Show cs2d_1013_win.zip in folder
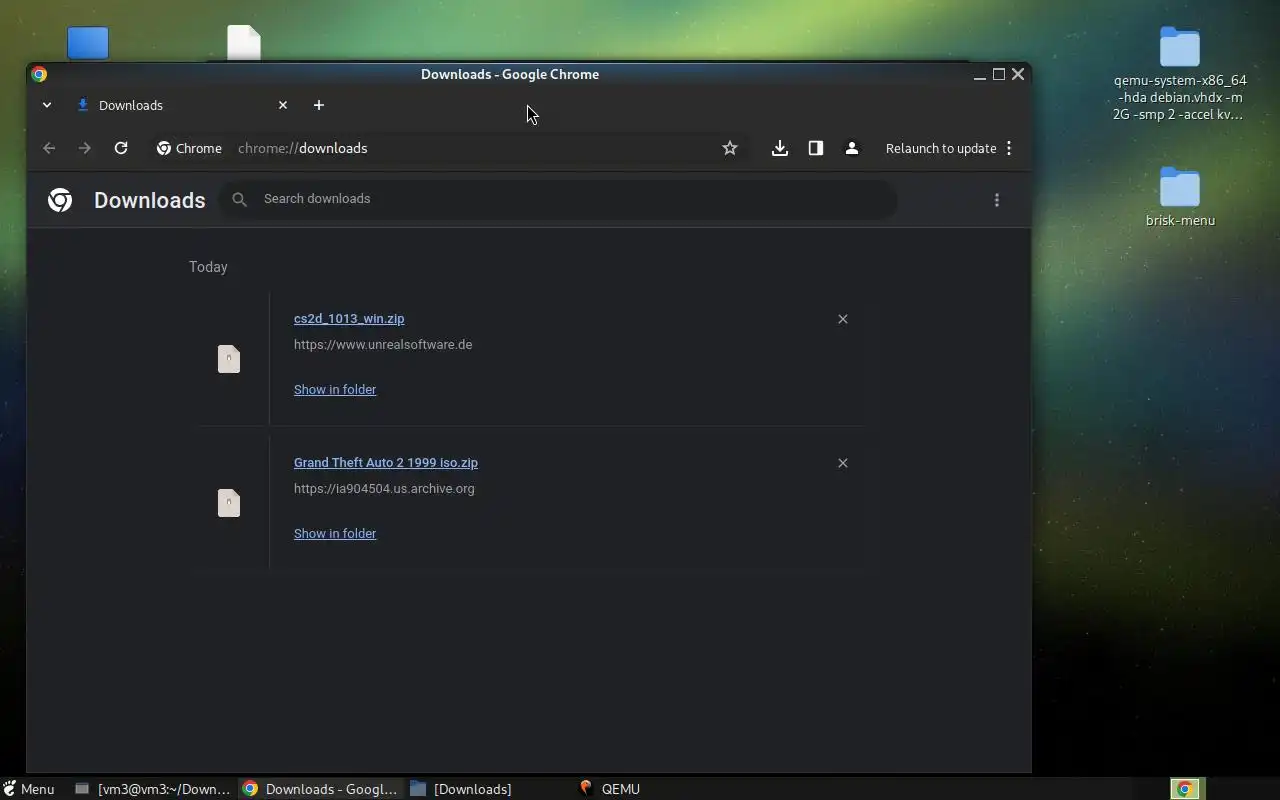Viewport: 1280px width, 800px height. [335, 389]
